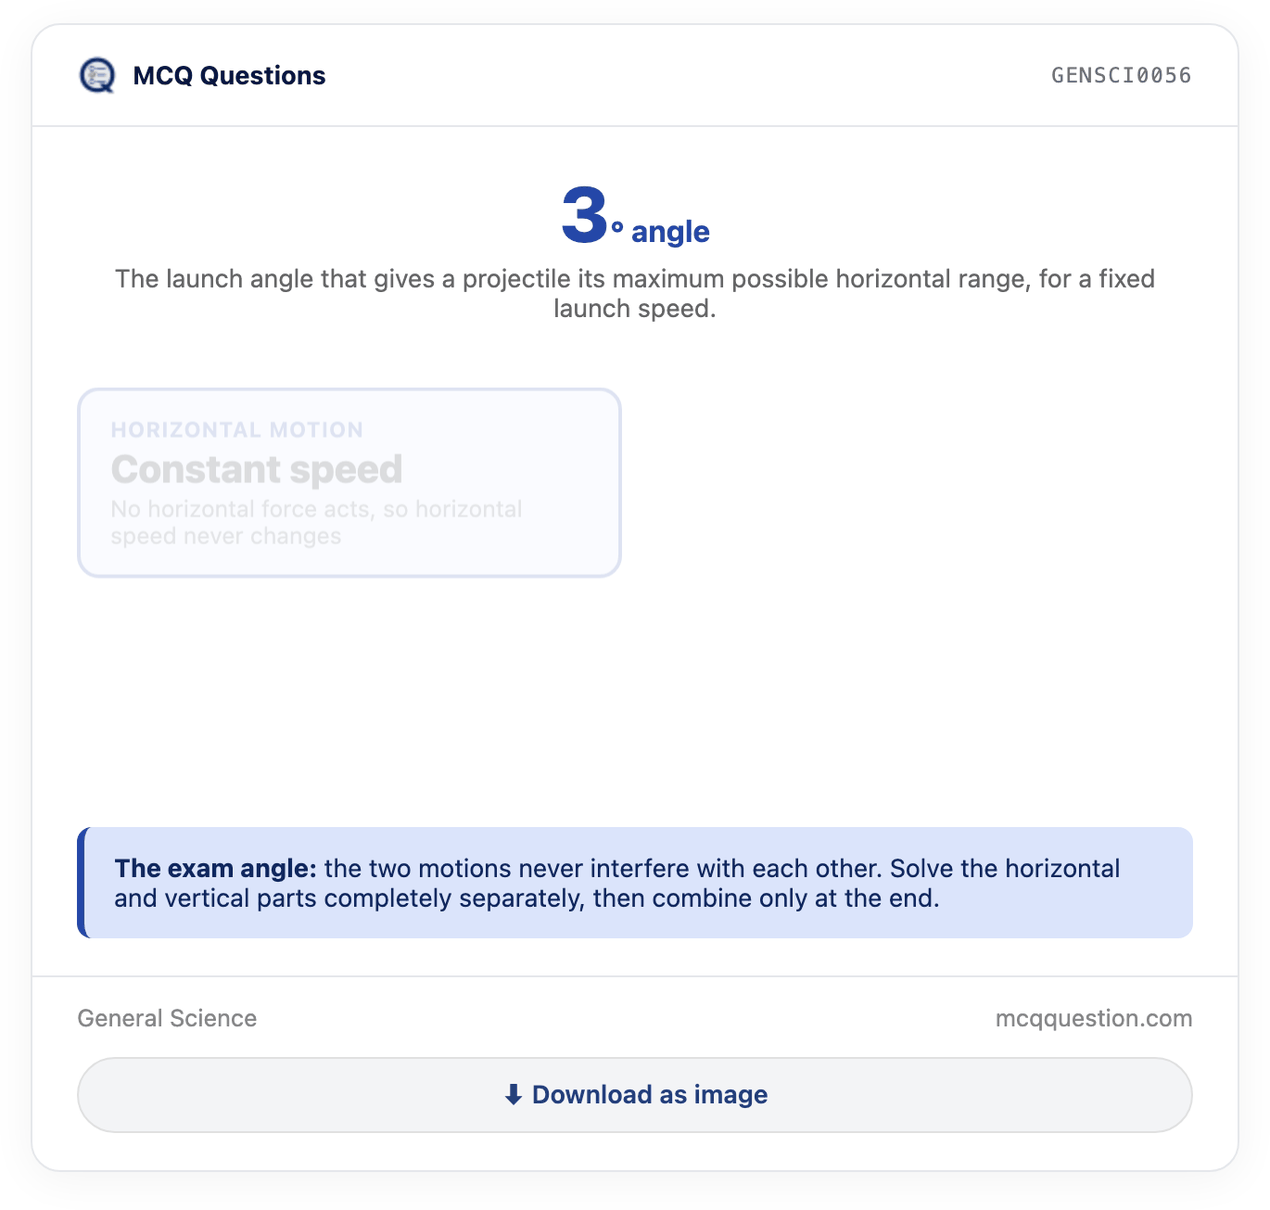Click the MCQ Questions logo icon
Viewport: 1270px width, 1210px height.
click(x=97, y=75)
